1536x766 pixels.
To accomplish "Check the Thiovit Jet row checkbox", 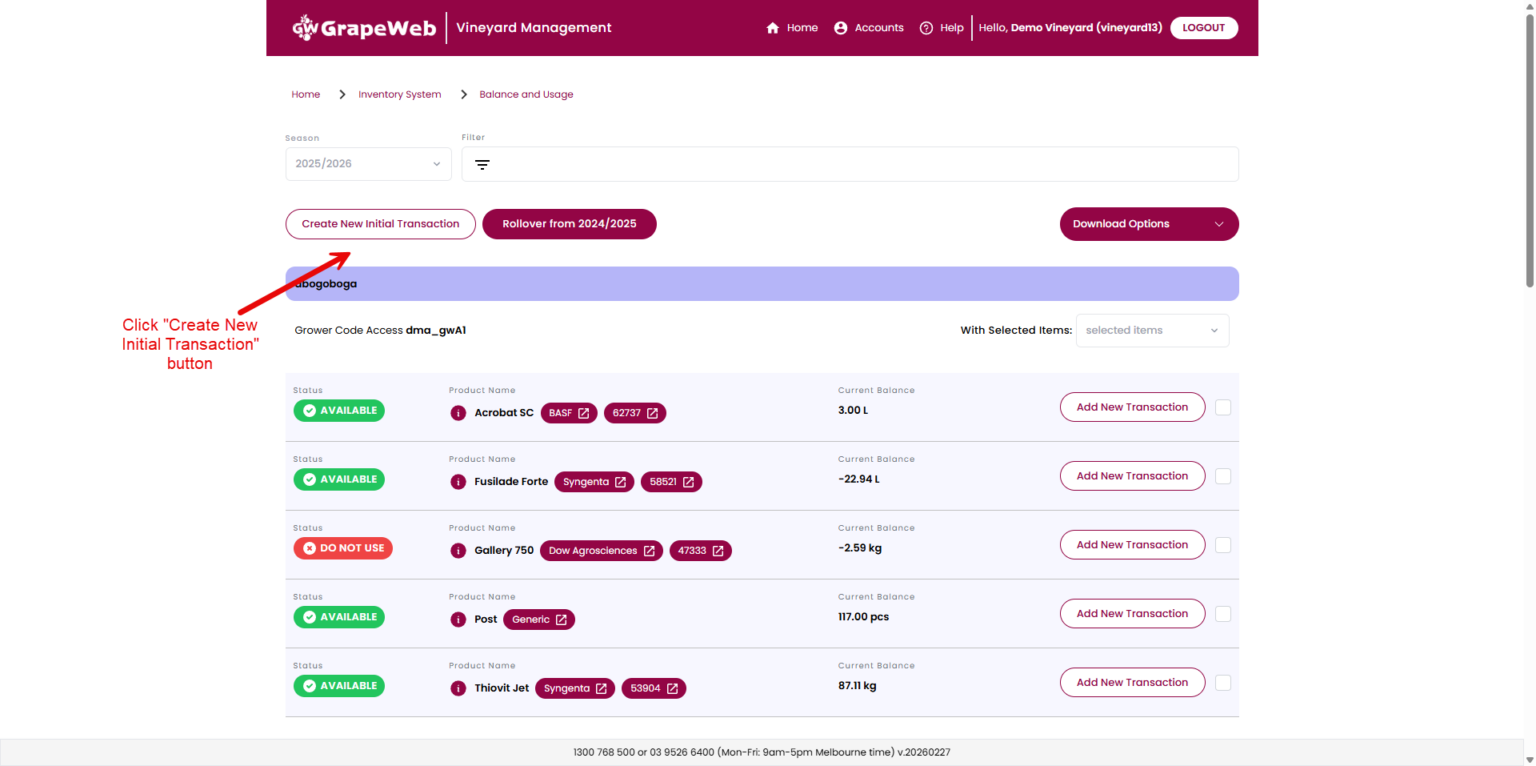I will tap(1223, 683).
